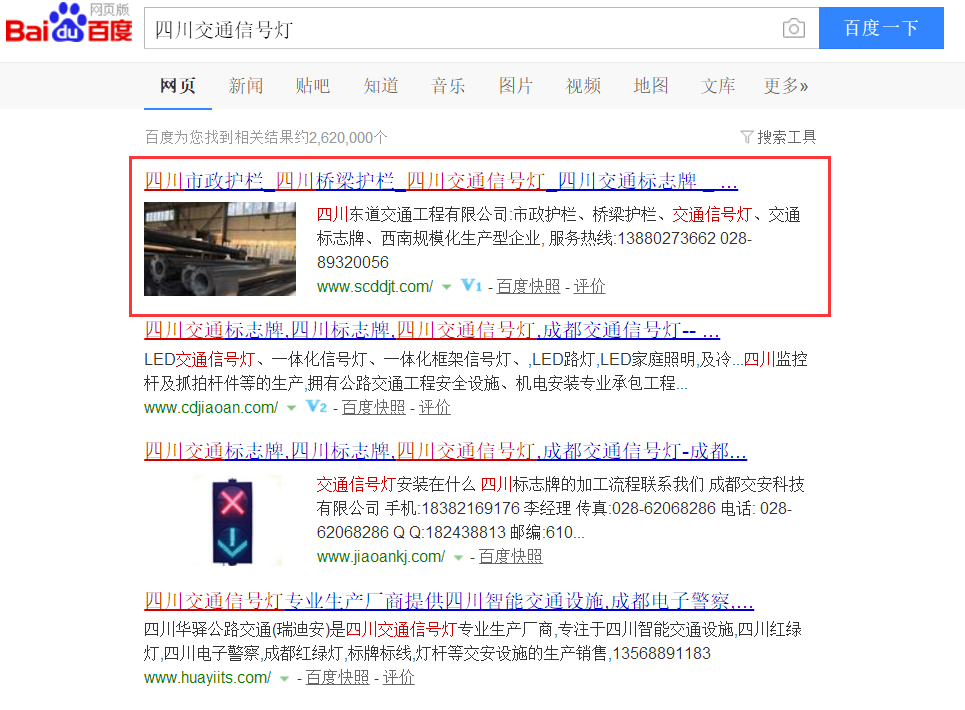The image size is (965, 710).
Task: Click description text starting 四川华驿公路交通
Action: tap(473, 641)
